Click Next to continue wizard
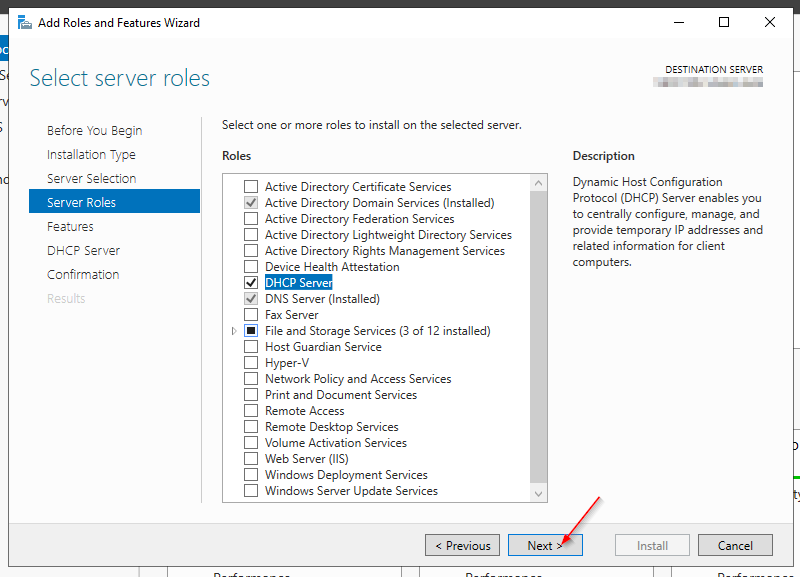800x577 pixels. pyautogui.click(x=545, y=545)
